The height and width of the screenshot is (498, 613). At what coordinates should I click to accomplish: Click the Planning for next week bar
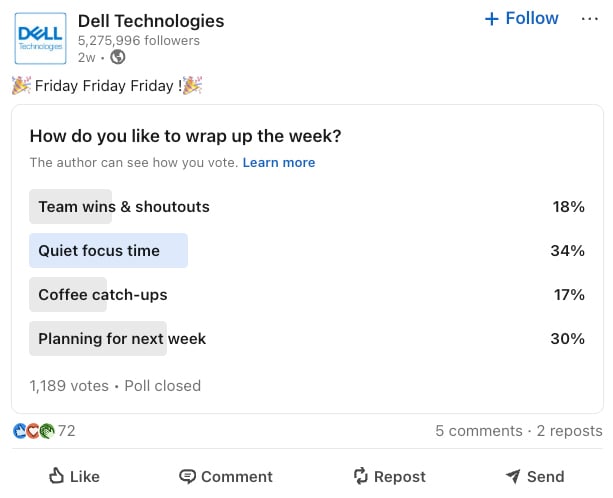point(122,339)
